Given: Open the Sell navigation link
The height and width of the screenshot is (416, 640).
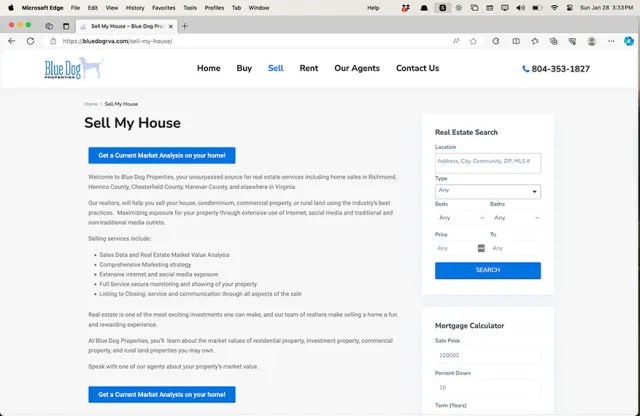Looking at the screenshot, I should pos(276,68).
